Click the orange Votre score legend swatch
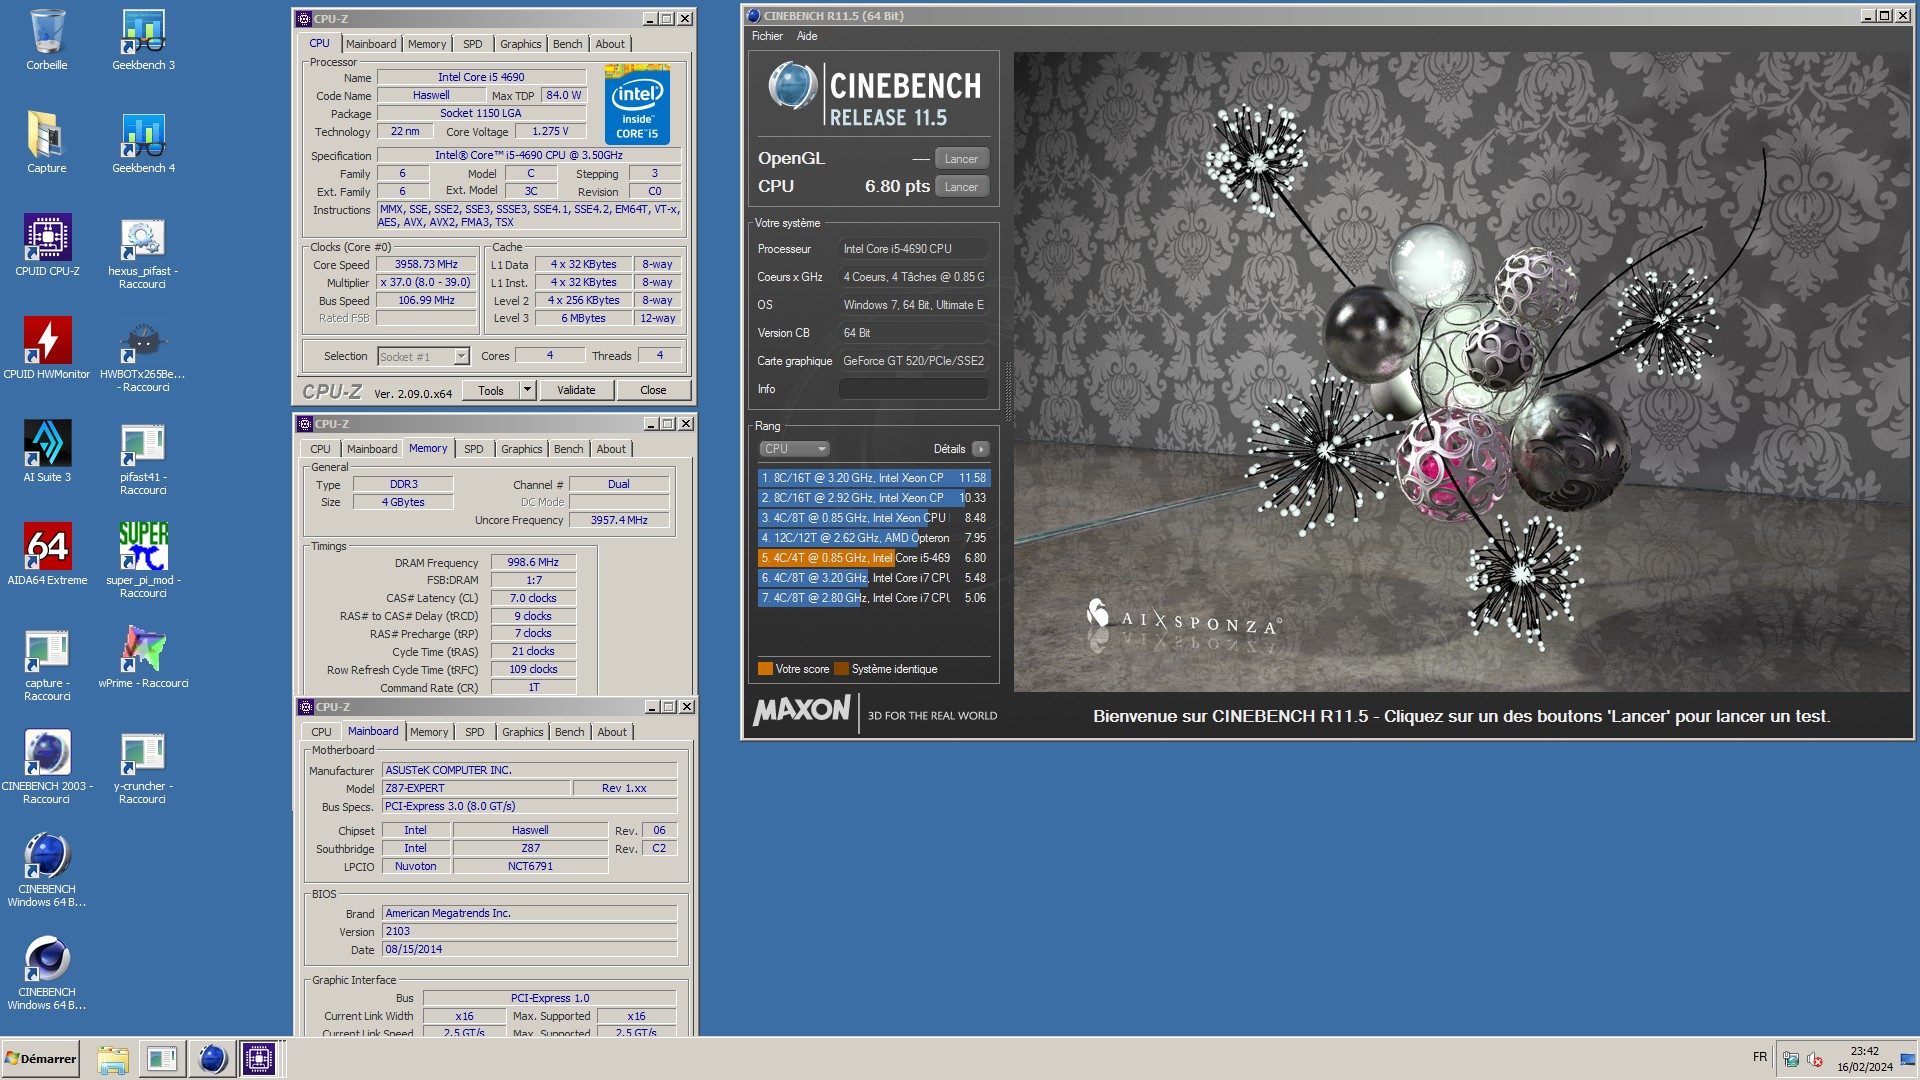This screenshot has width=1920, height=1080. (x=765, y=669)
